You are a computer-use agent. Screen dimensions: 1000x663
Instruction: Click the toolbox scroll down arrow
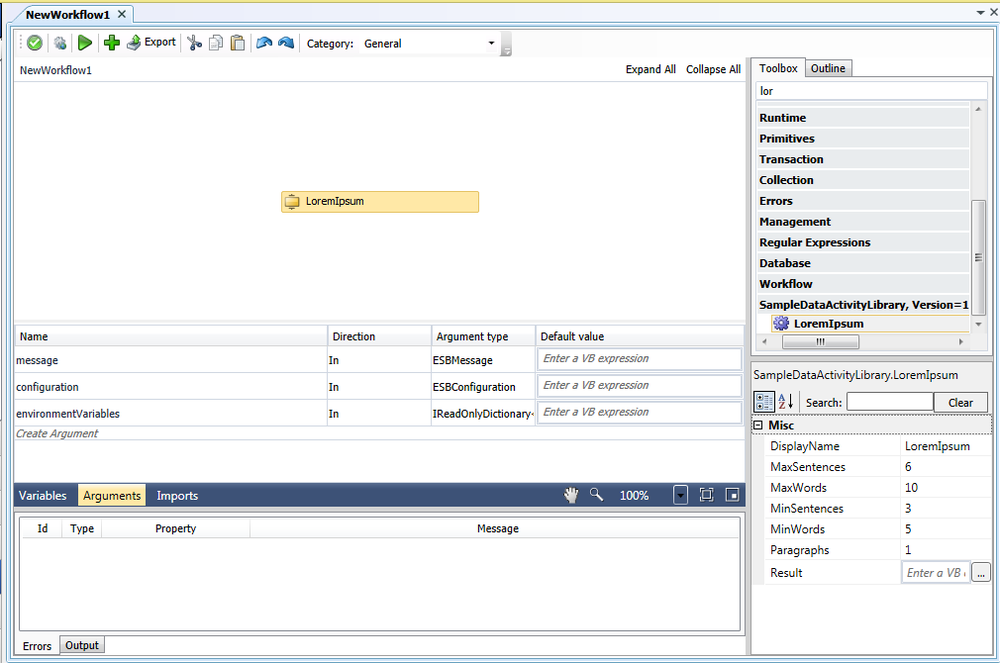click(x=978, y=324)
